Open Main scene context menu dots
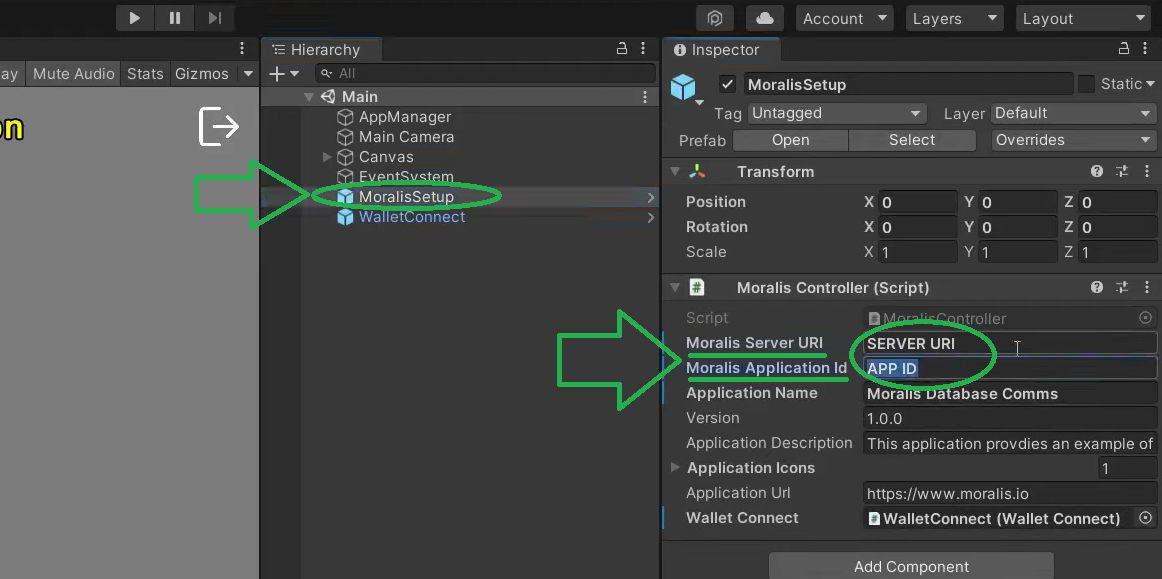Screen dimensions: 1162x579 coord(645,97)
